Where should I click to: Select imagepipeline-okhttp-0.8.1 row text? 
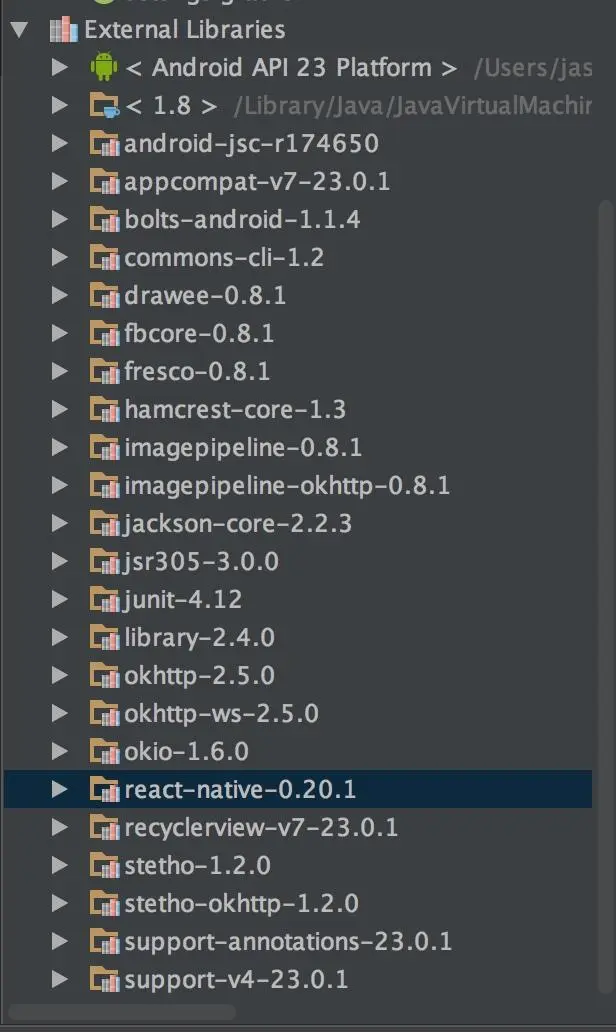point(288,486)
